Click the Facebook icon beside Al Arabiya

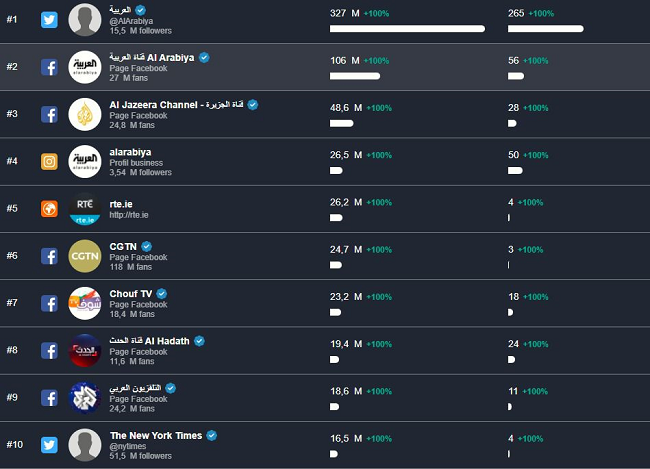49,67
